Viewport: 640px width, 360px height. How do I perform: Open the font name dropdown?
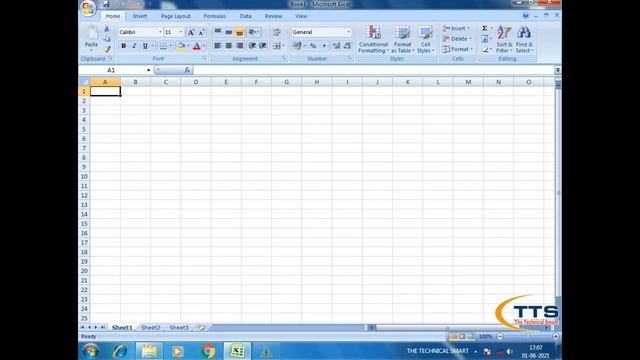[x=160, y=32]
